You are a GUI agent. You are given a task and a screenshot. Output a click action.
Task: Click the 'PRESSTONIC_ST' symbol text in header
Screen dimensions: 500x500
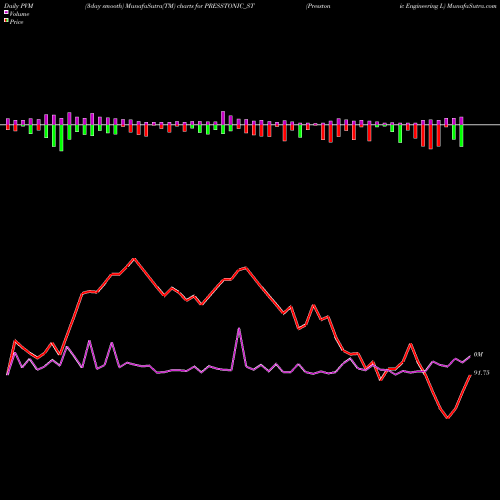[x=230, y=6]
